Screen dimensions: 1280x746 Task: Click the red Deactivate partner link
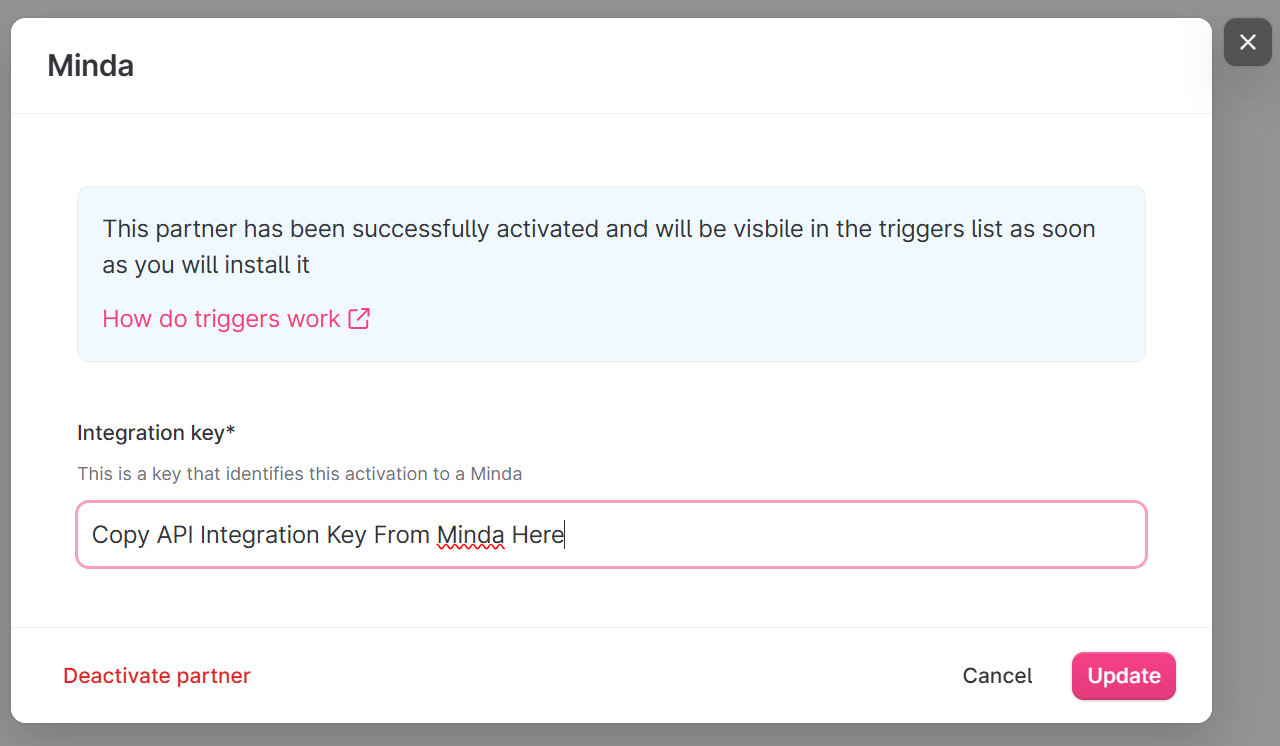pyautogui.click(x=157, y=676)
